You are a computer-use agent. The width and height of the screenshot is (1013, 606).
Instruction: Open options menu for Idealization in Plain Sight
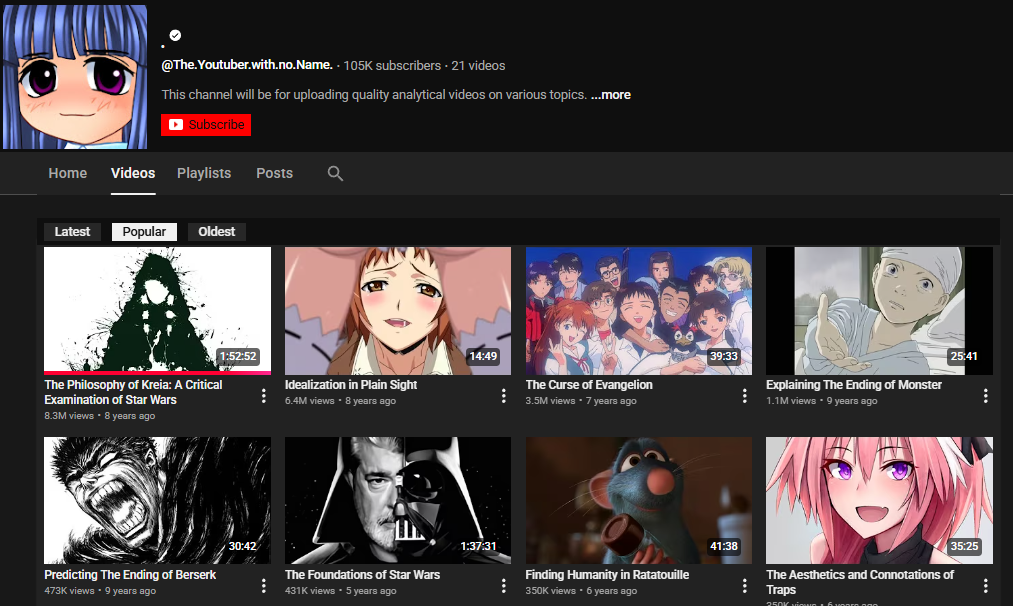click(x=504, y=395)
